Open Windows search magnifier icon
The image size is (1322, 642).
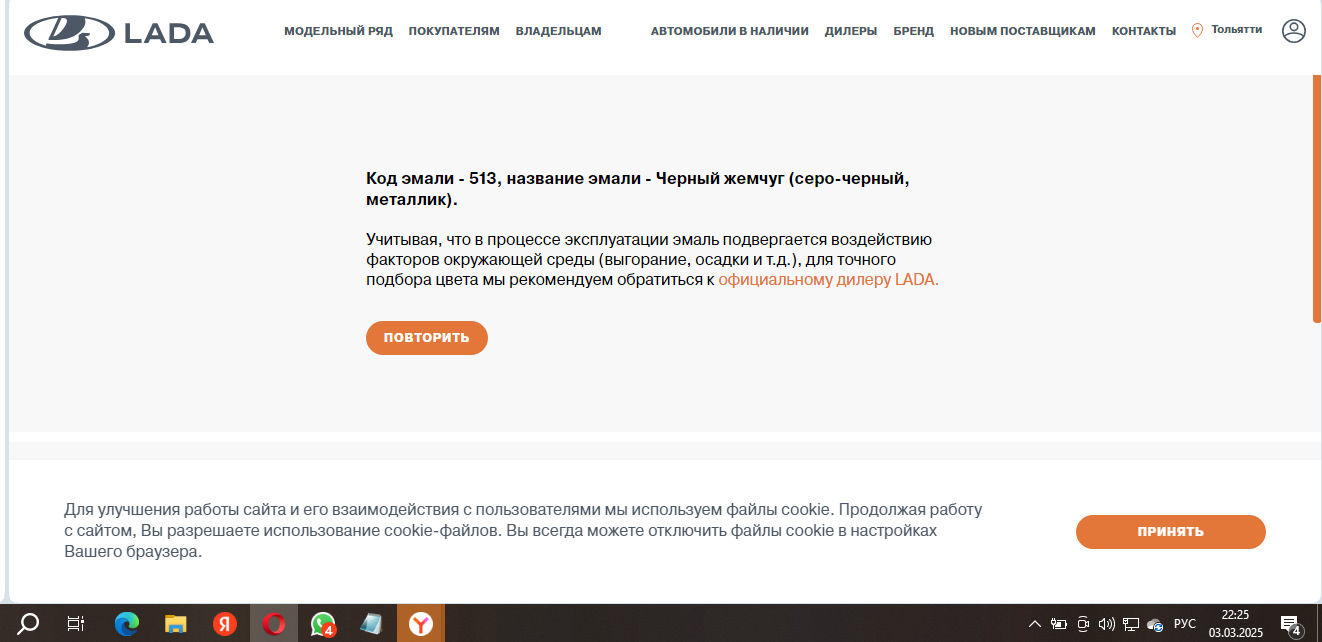(x=29, y=624)
